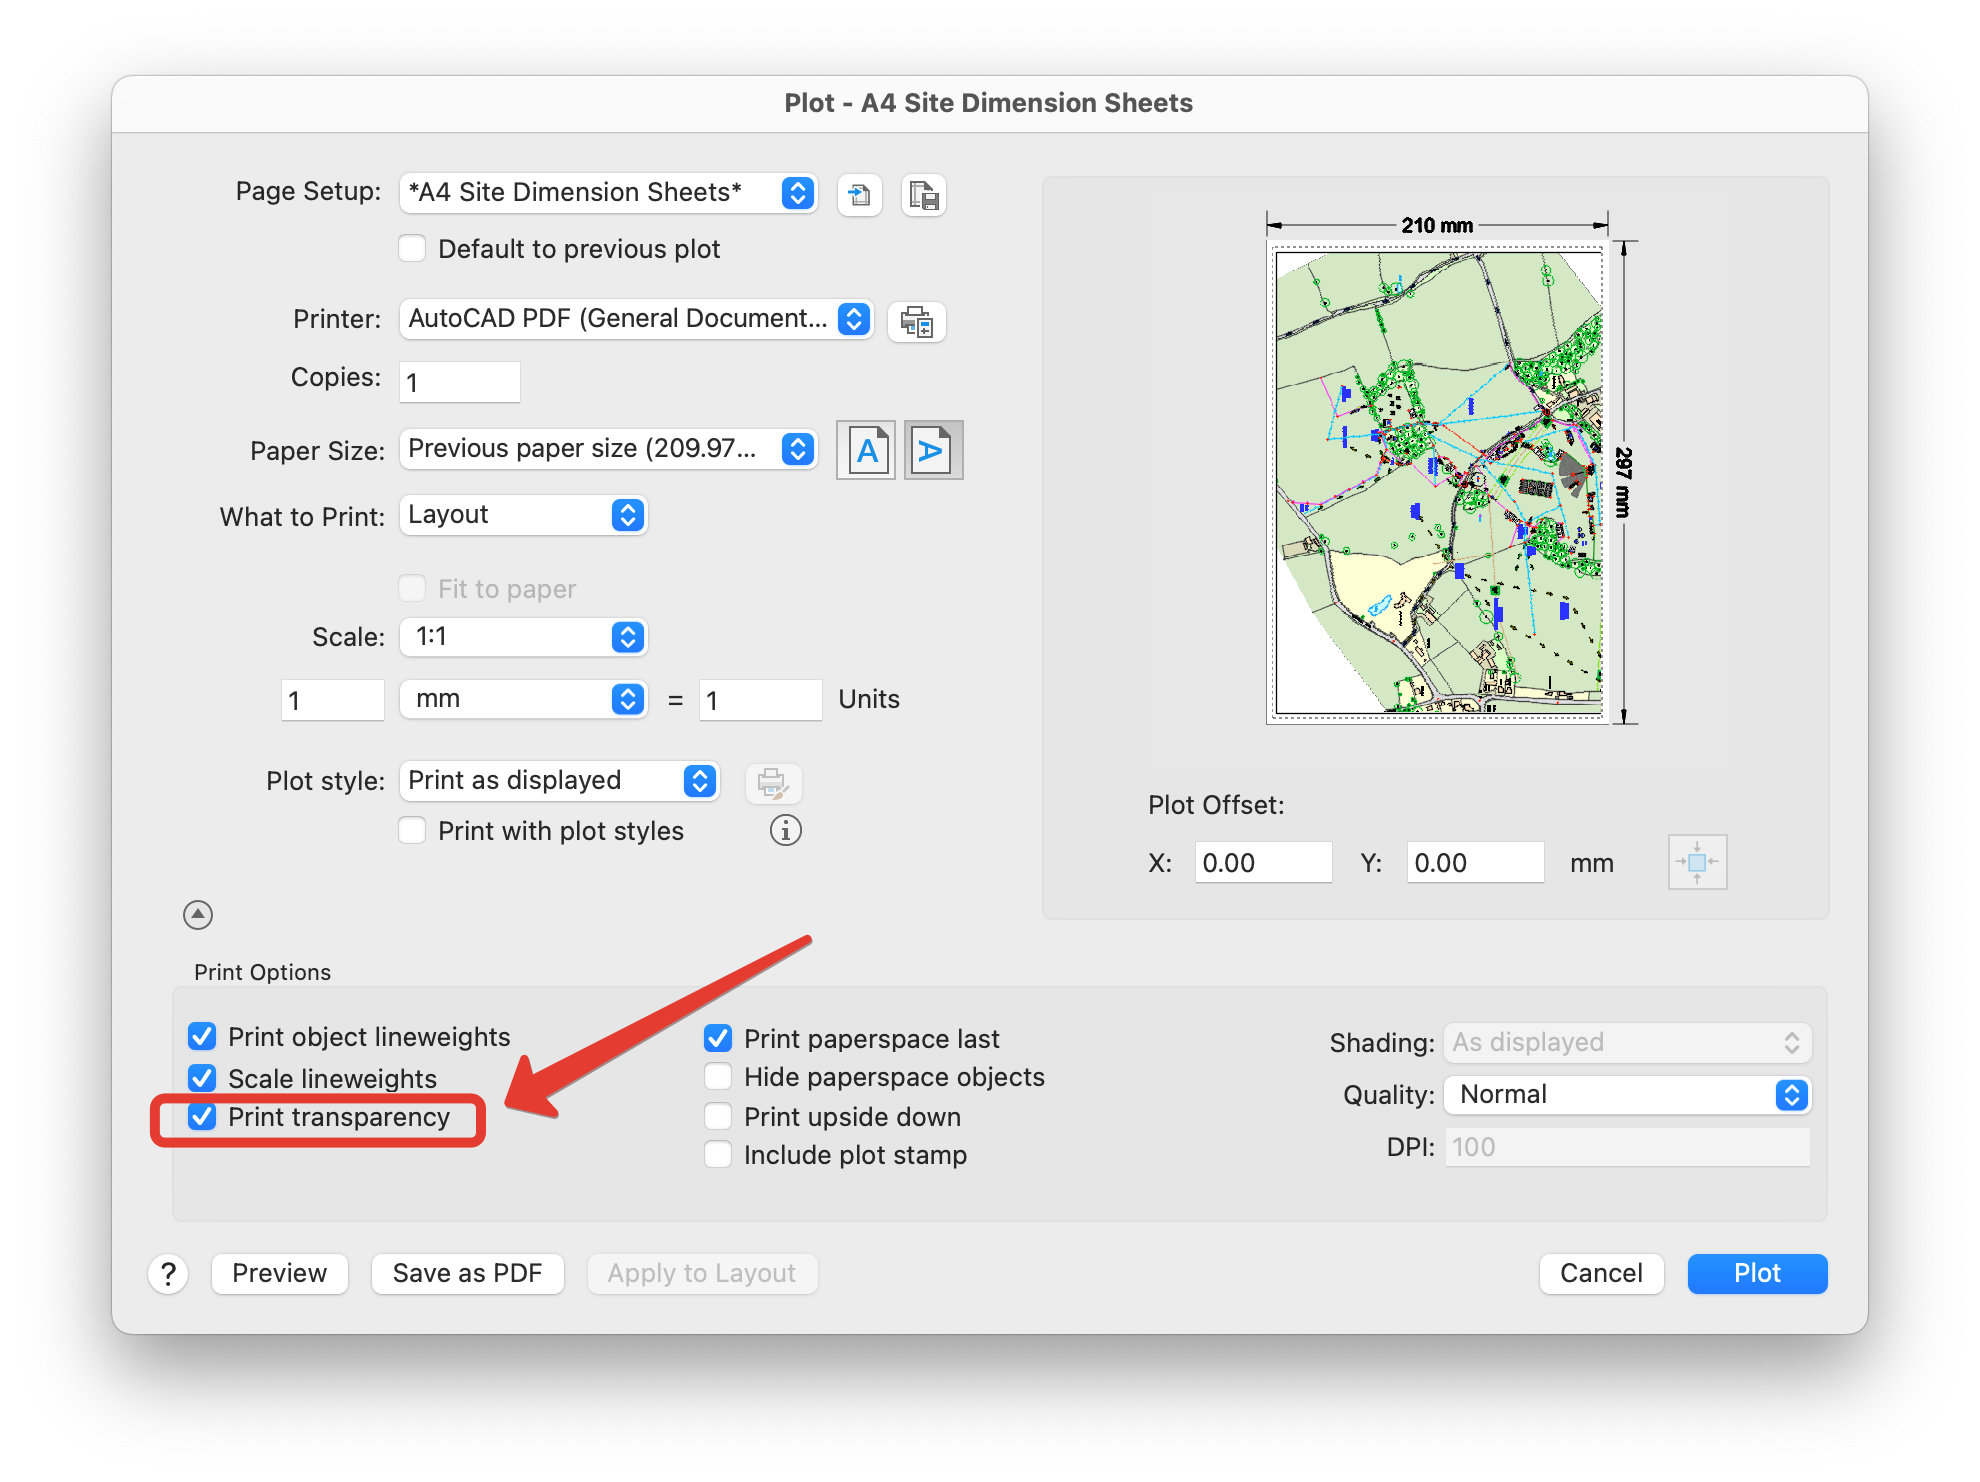Viewport: 1980px width, 1482px height.
Task: Save the current page setup
Action: pyautogui.click(x=923, y=196)
